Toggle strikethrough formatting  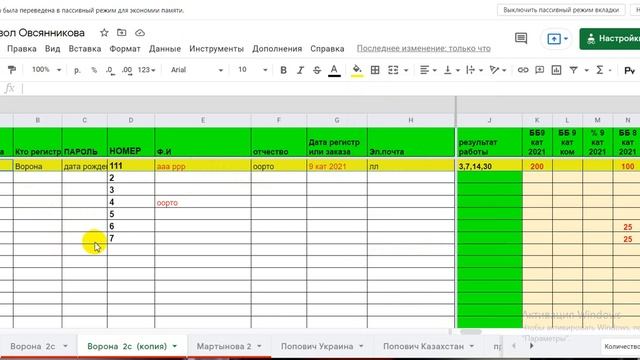317,70
